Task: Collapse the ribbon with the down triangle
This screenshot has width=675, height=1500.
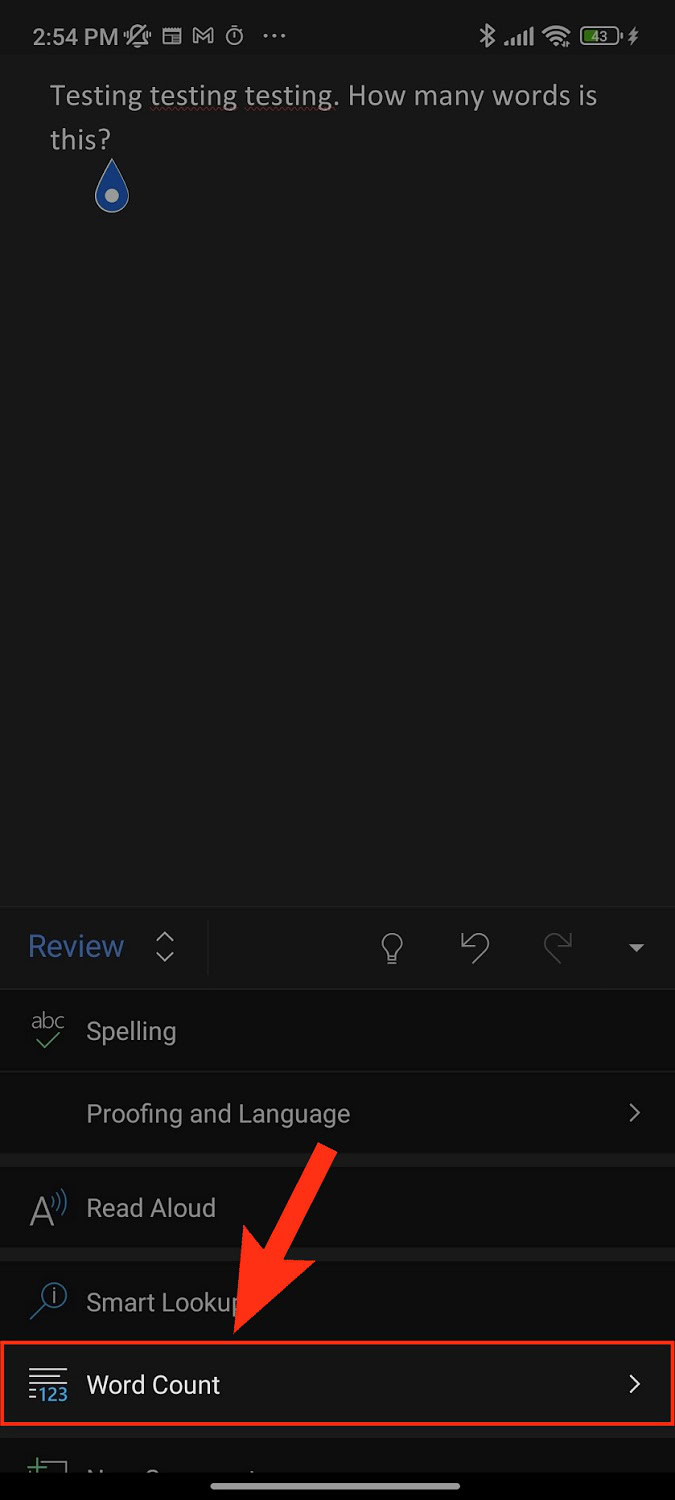Action: [x=636, y=948]
